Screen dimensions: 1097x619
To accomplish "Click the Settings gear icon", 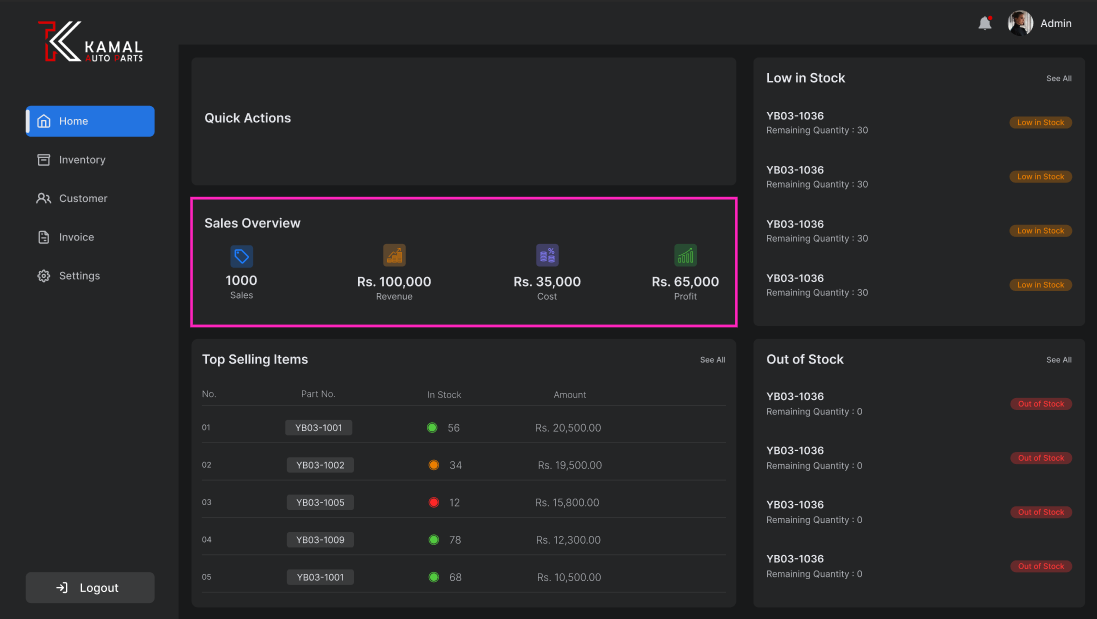I will [x=42, y=275].
